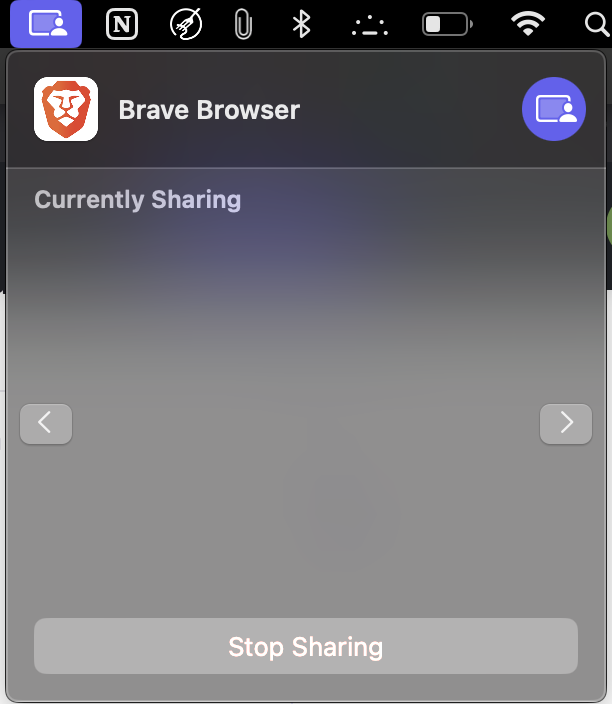Toggle the round purple screen share button
Viewport: 612px width, 704px height.
click(x=554, y=109)
